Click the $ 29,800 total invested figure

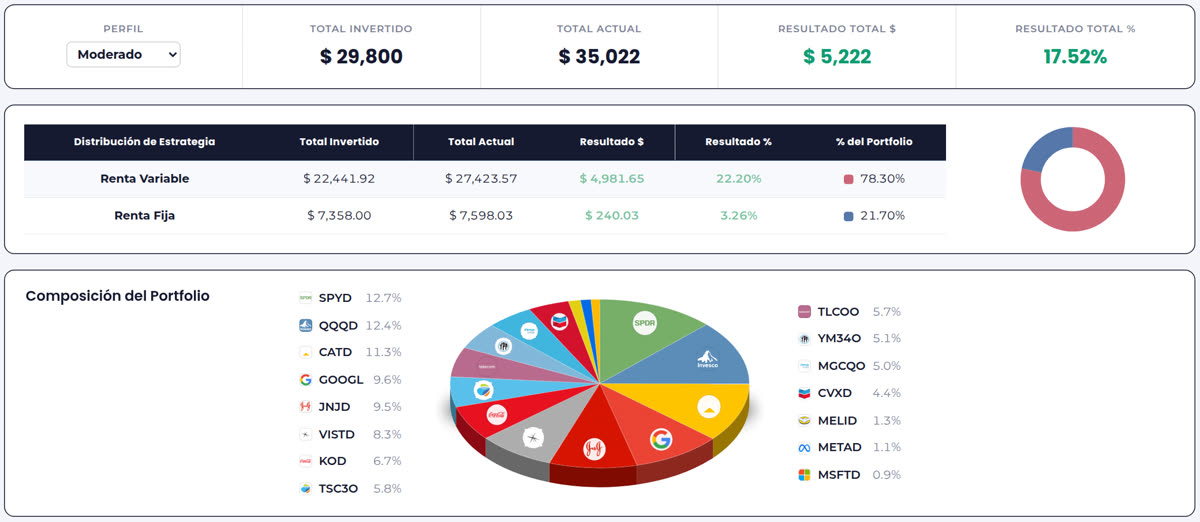point(361,57)
